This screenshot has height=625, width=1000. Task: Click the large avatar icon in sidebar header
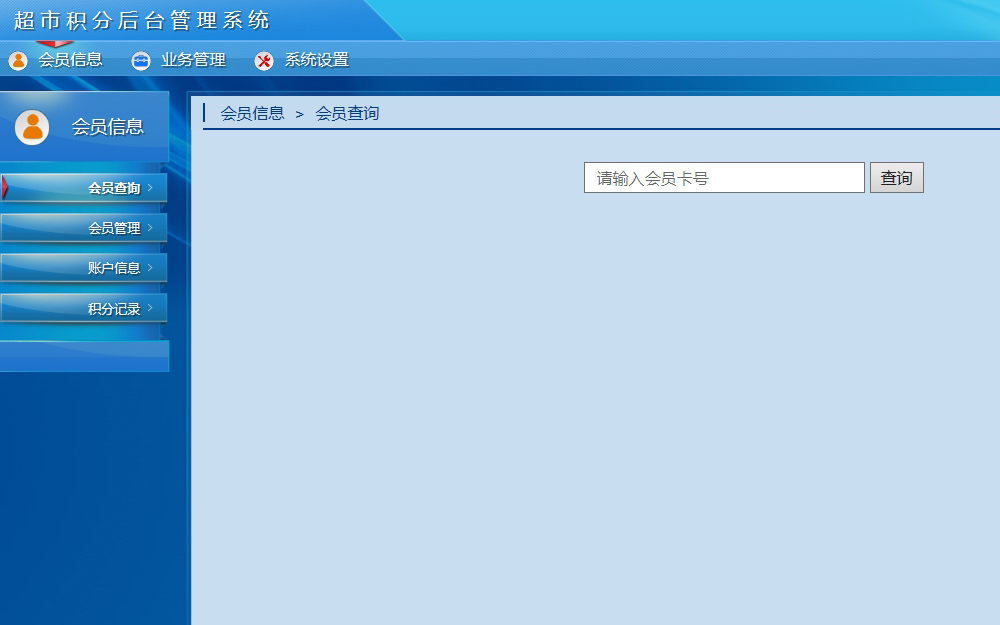(32, 127)
